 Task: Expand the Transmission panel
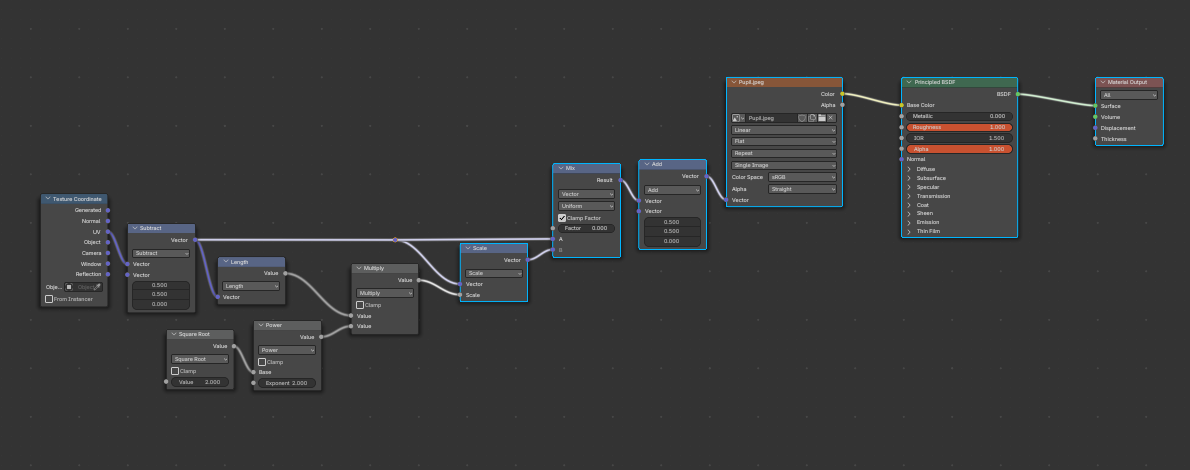click(909, 196)
